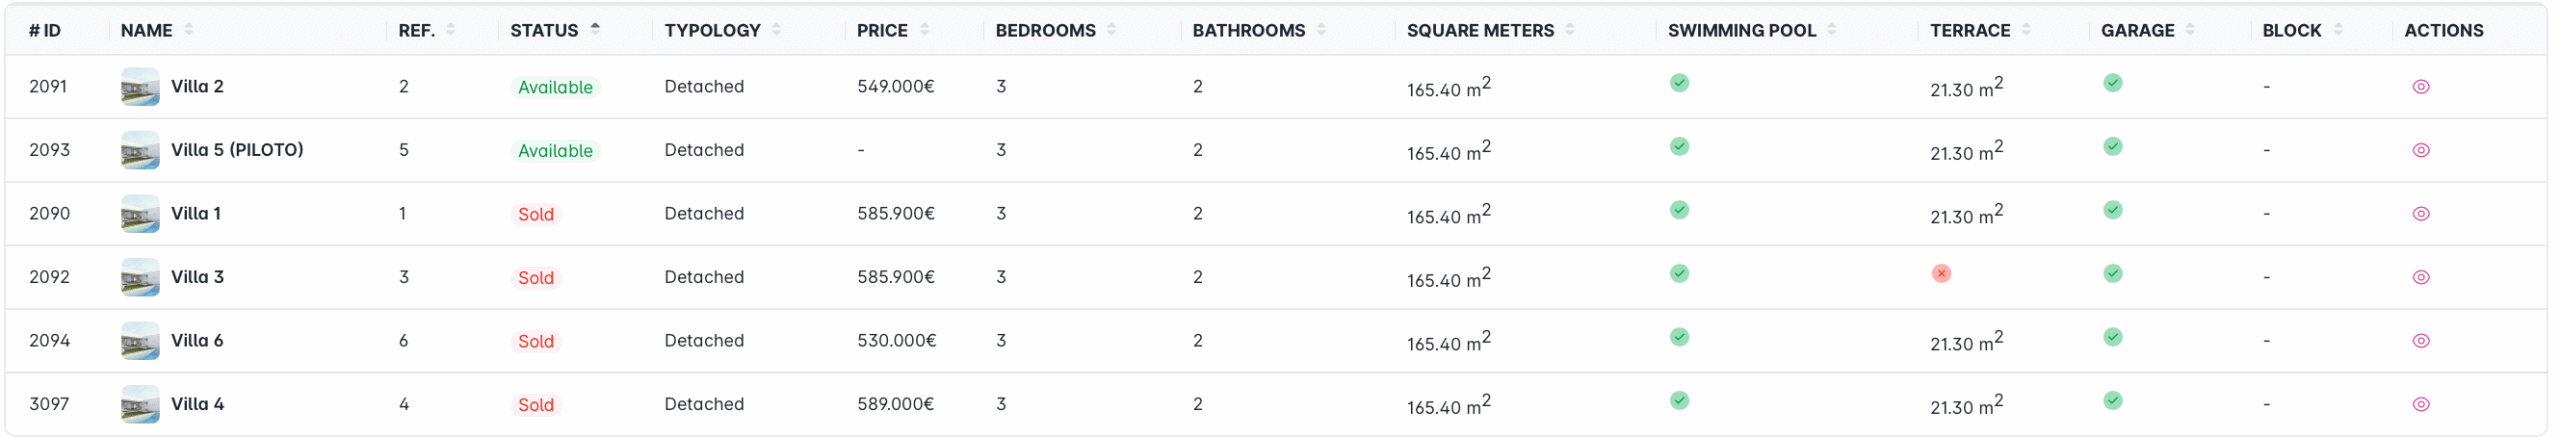The image size is (2560, 437).
Task: View details of Villa 3 via eye icon
Action: tap(2420, 277)
